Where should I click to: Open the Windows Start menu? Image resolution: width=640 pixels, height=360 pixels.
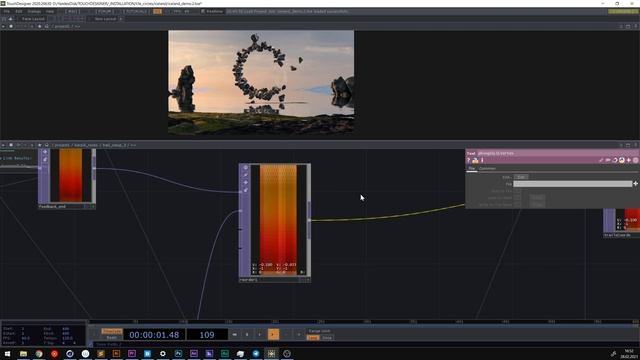click(x=7, y=353)
